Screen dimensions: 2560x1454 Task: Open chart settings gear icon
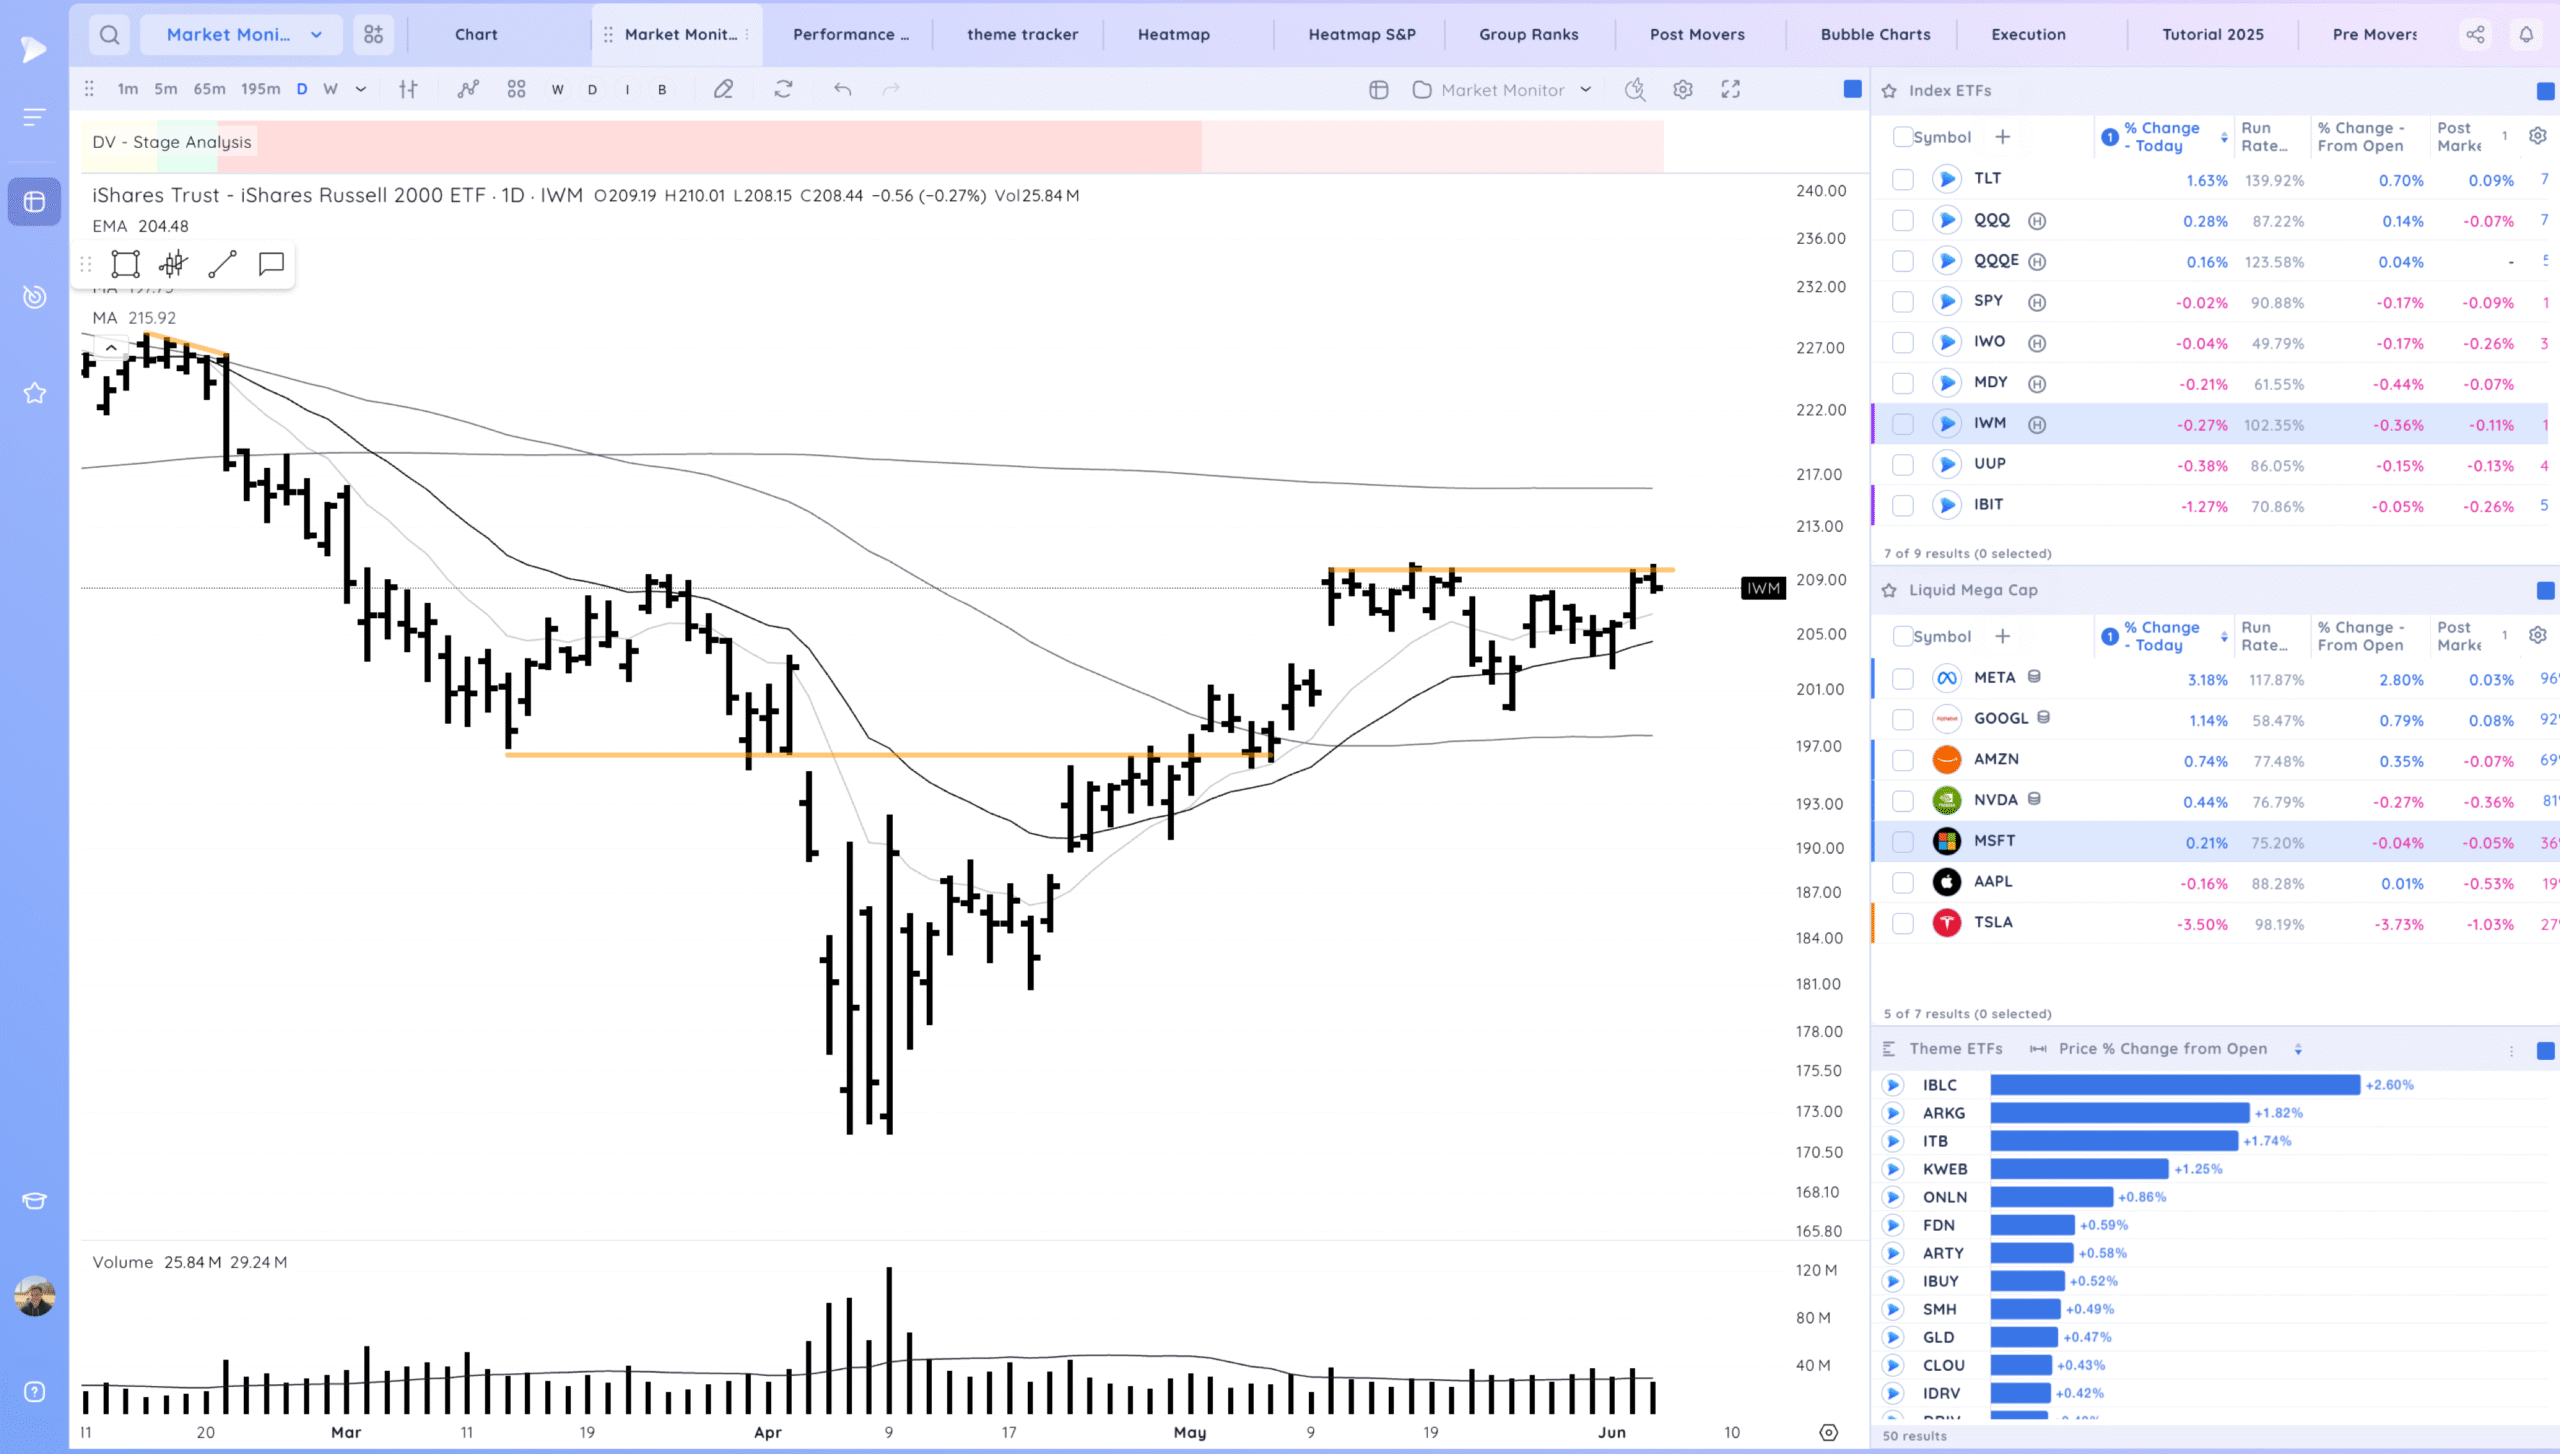[x=1683, y=90]
